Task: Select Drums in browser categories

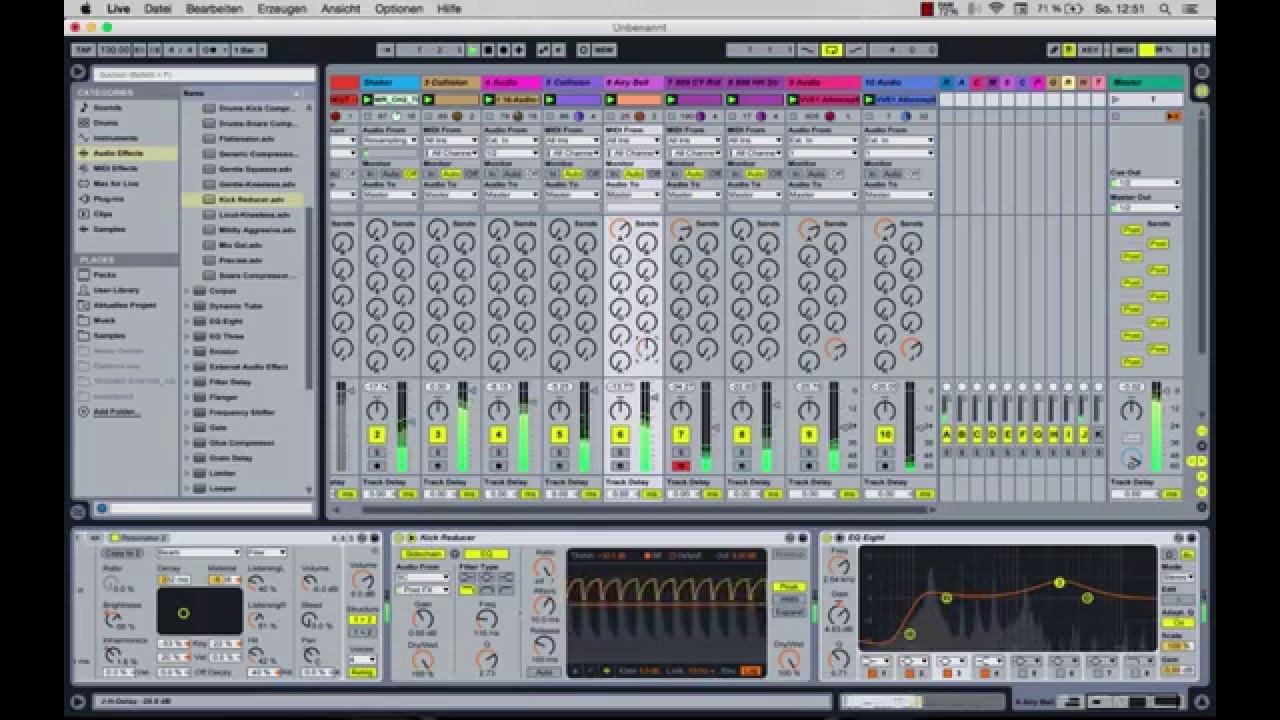Action: 105,123
